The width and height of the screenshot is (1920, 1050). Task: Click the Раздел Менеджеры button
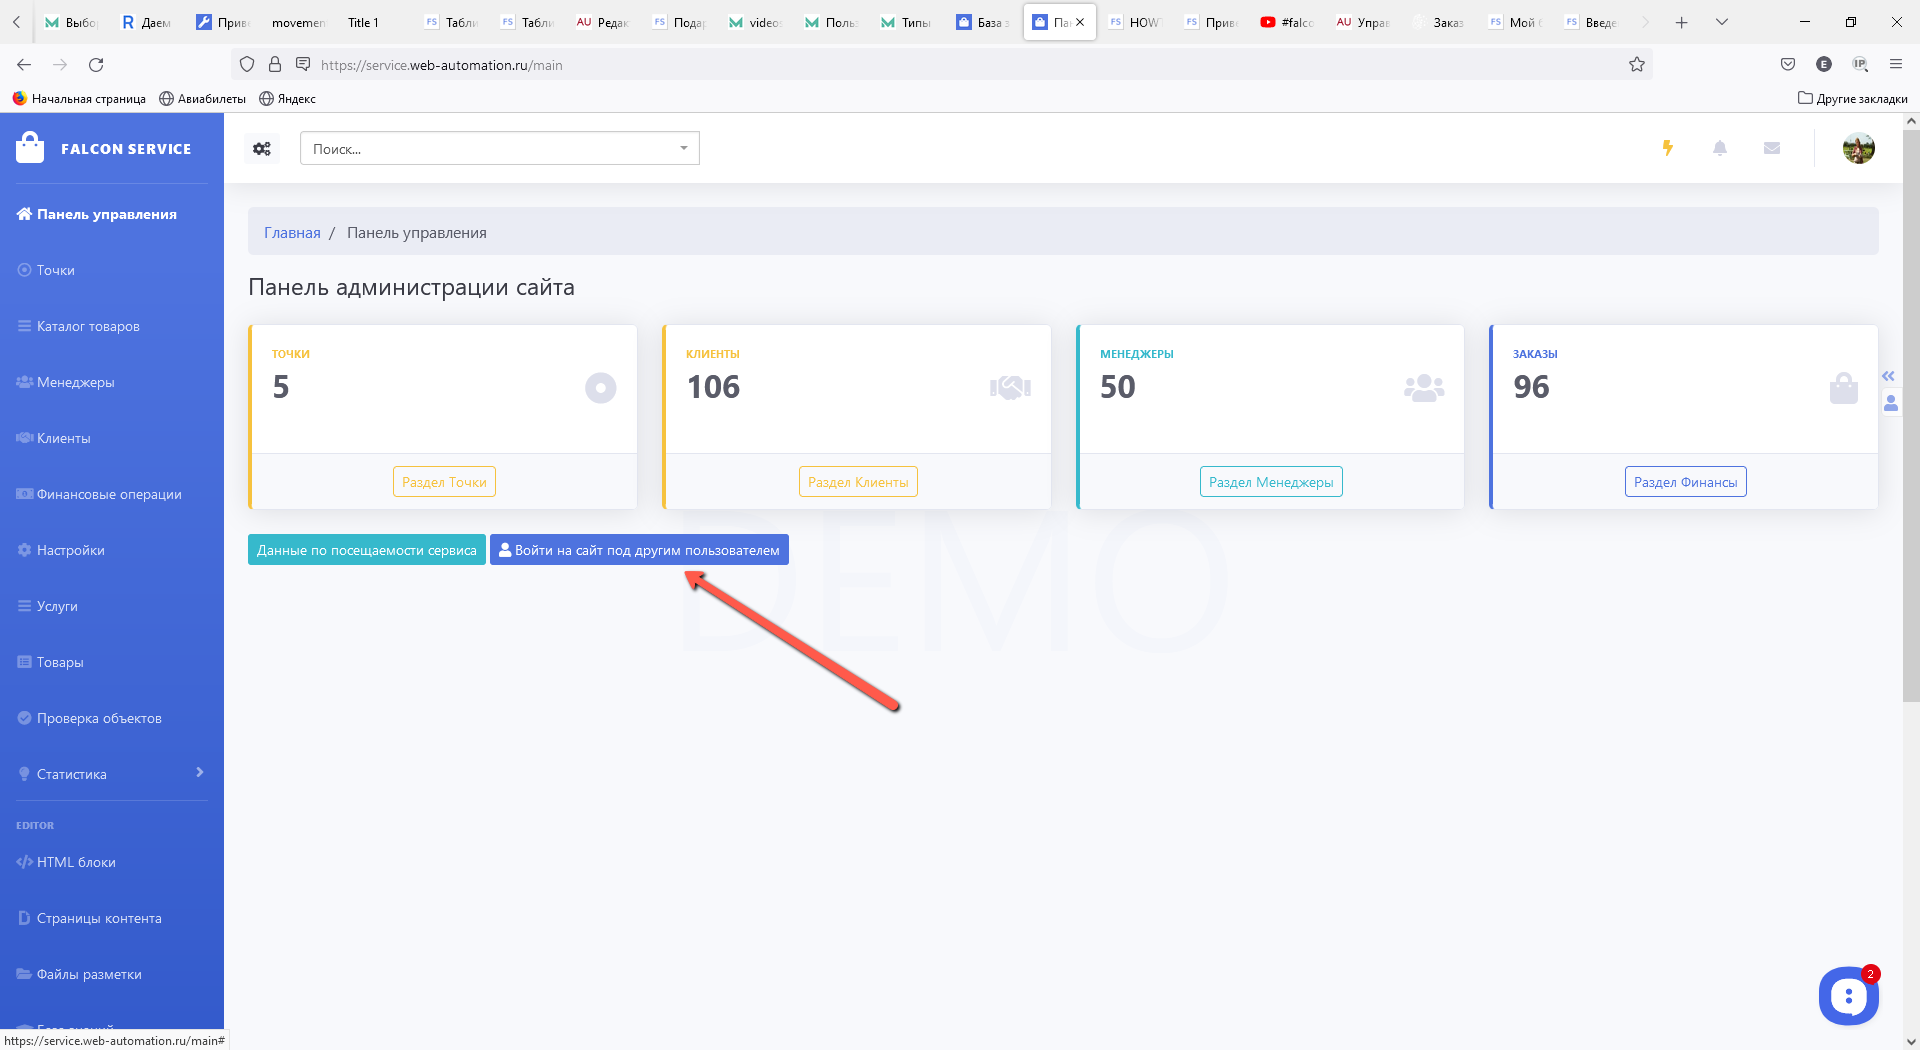tap(1270, 482)
